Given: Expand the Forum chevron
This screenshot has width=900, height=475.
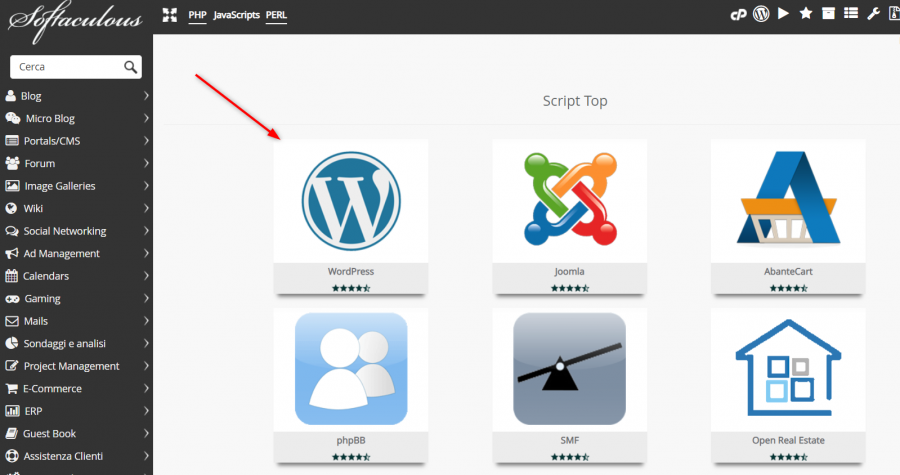Looking at the screenshot, I should (x=146, y=163).
